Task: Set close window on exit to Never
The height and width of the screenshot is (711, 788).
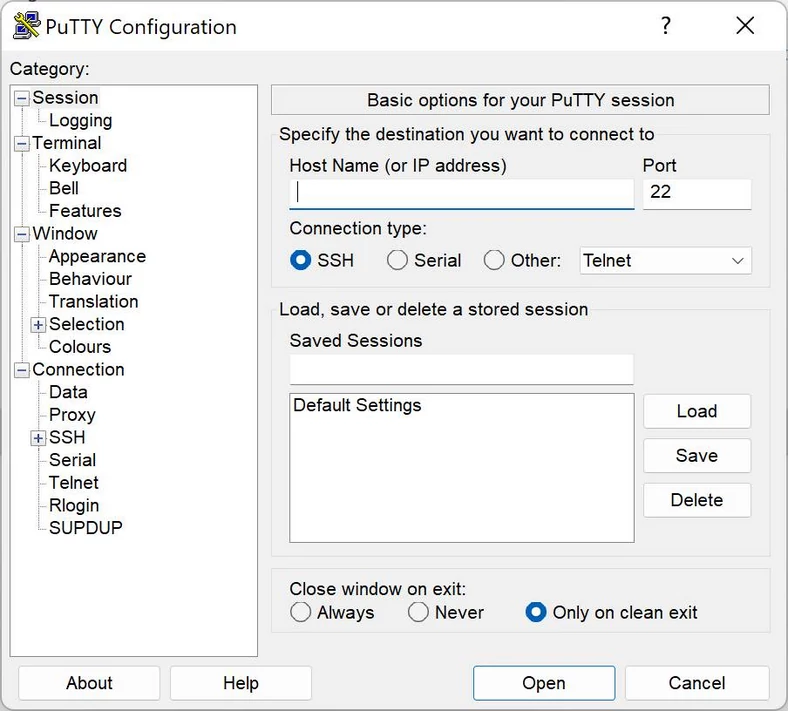Action: pyautogui.click(x=418, y=612)
